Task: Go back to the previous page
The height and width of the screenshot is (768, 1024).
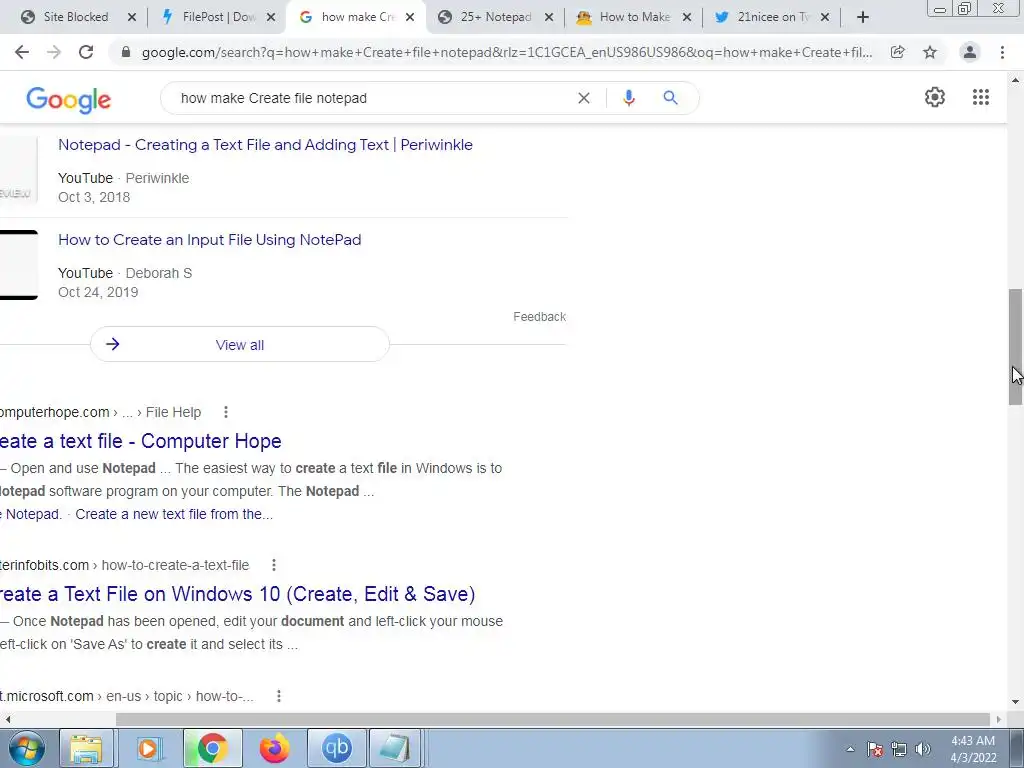Action: click(22, 52)
